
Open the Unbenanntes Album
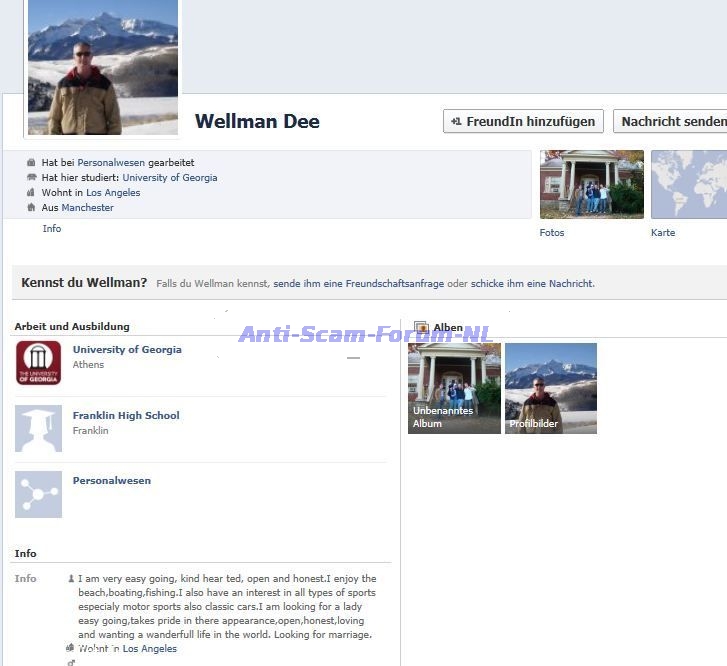click(454, 388)
